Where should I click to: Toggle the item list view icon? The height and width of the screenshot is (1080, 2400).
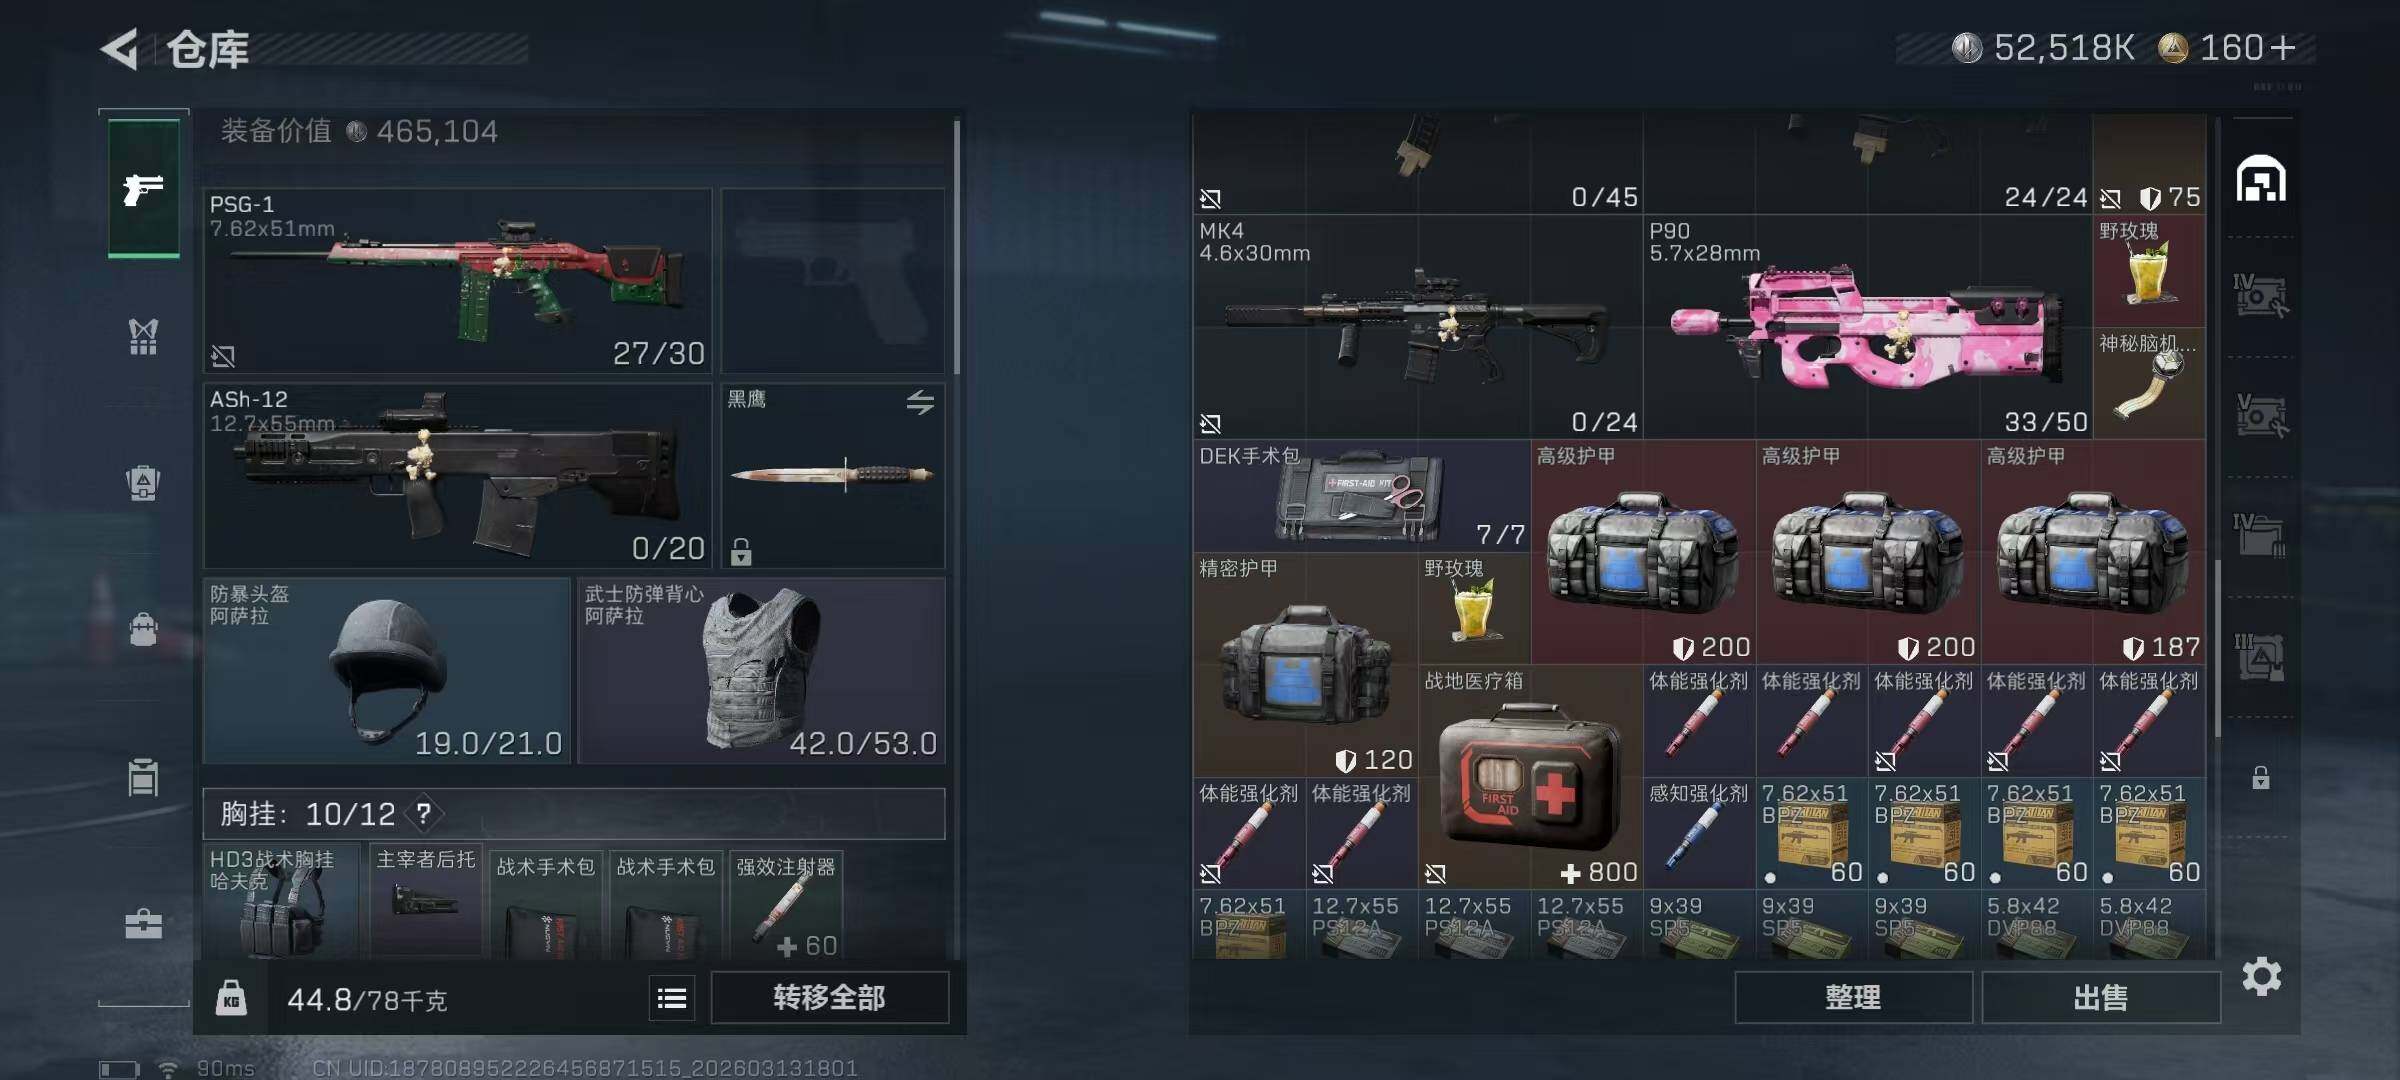(x=672, y=997)
